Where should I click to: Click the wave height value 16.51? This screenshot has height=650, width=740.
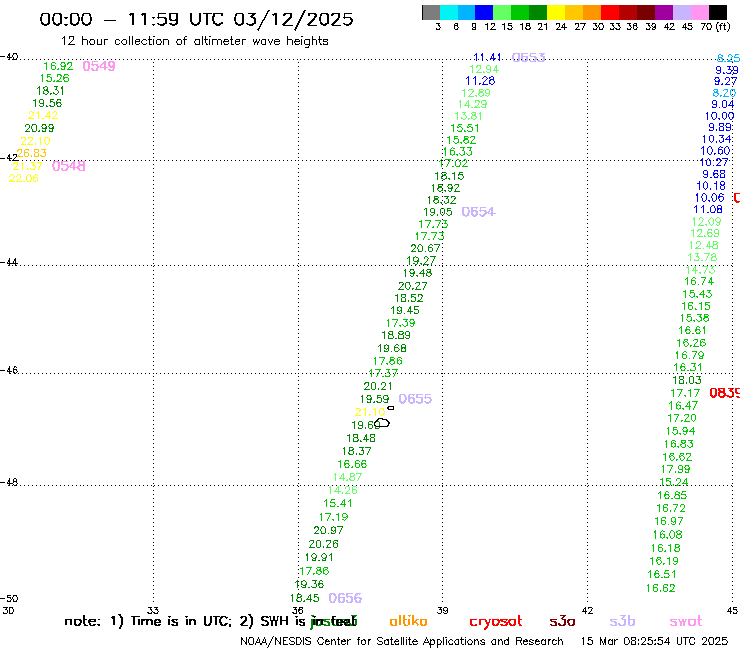[662, 574]
